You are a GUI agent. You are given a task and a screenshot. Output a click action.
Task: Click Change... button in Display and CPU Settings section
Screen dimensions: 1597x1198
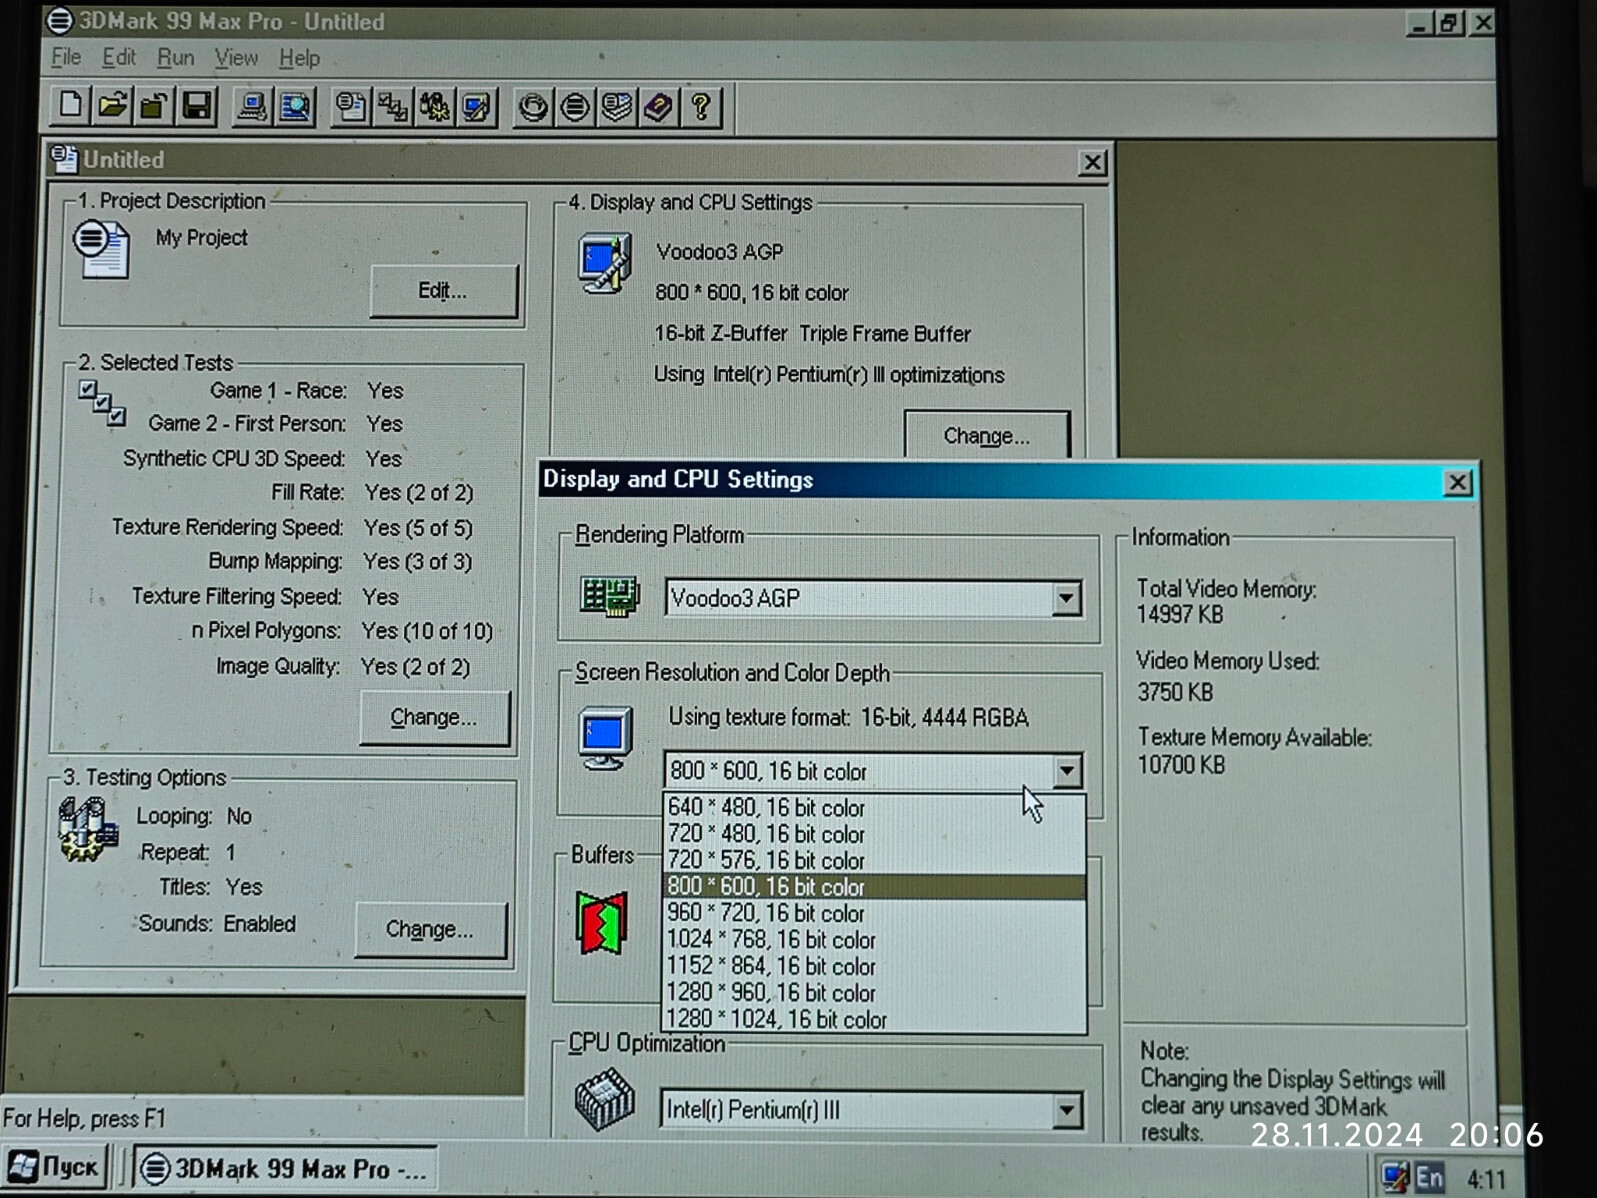987,435
